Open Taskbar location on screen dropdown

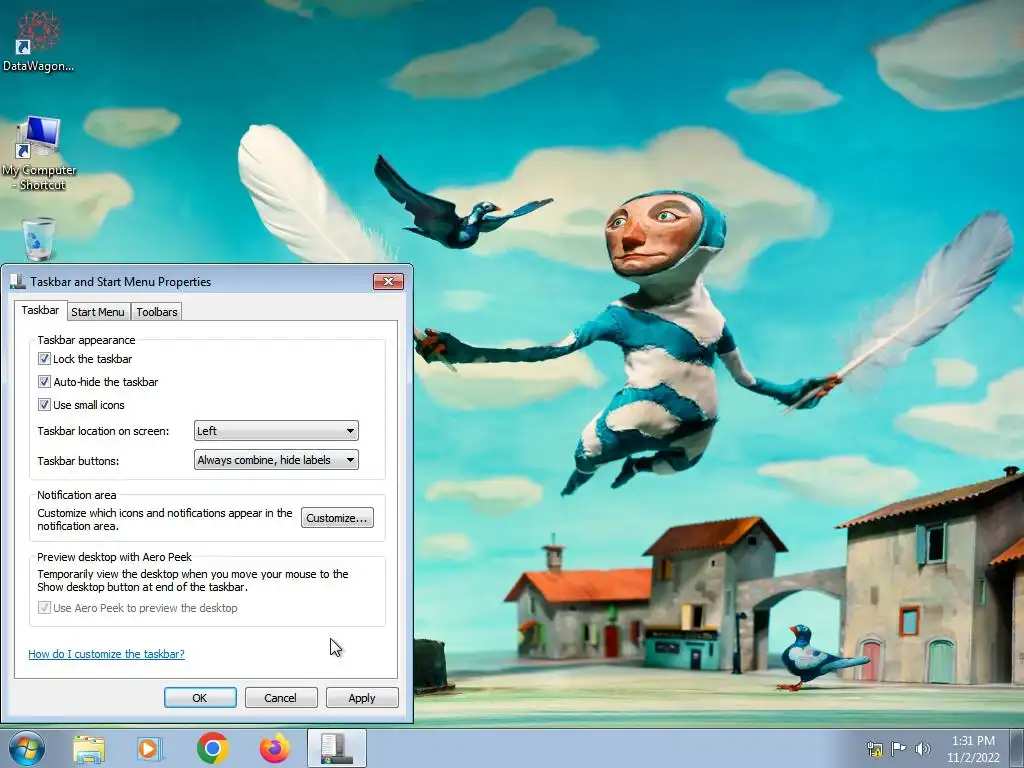coord(276,430)
